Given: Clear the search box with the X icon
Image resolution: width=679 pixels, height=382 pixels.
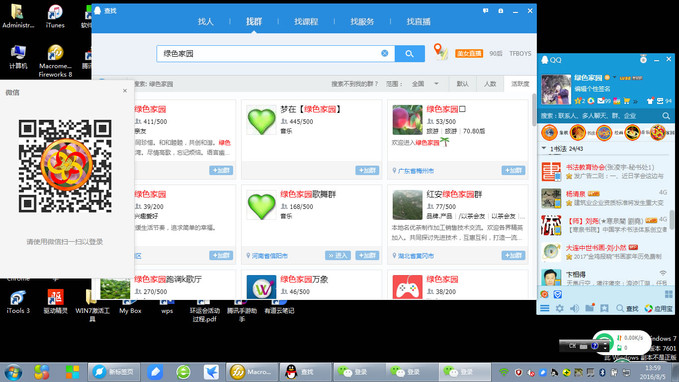Looking at the screenshot, I should 385,53.
